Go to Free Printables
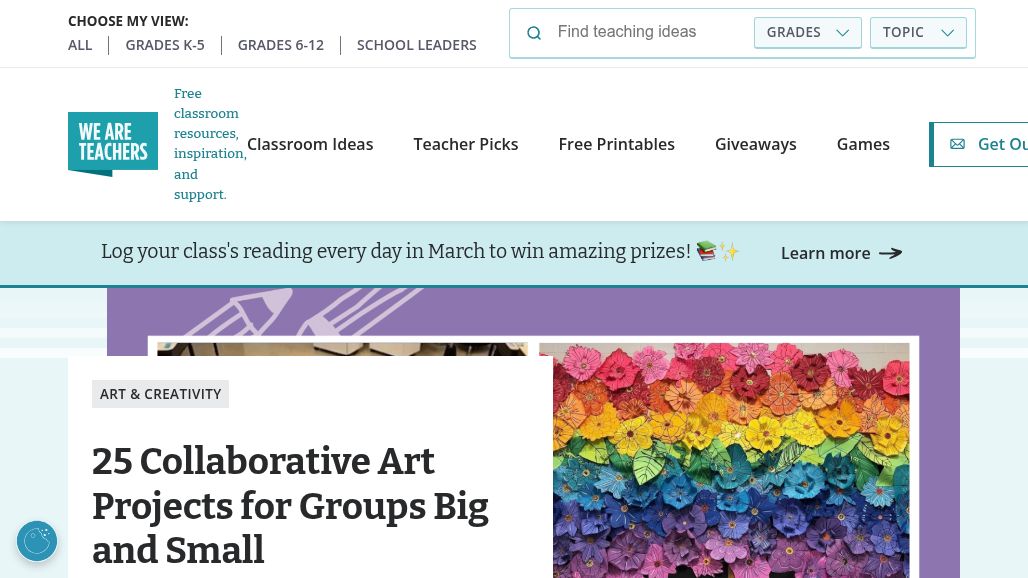Viewport: 1028px width, 578px height. point(617,144)
